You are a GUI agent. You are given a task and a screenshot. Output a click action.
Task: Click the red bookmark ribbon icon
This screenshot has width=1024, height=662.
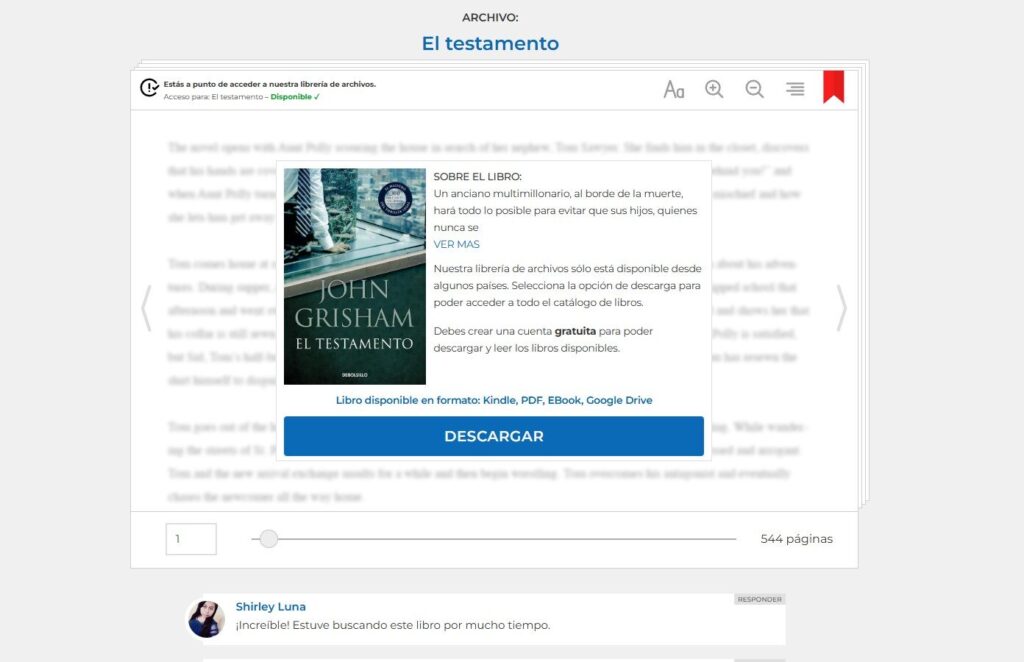[833, 87]
